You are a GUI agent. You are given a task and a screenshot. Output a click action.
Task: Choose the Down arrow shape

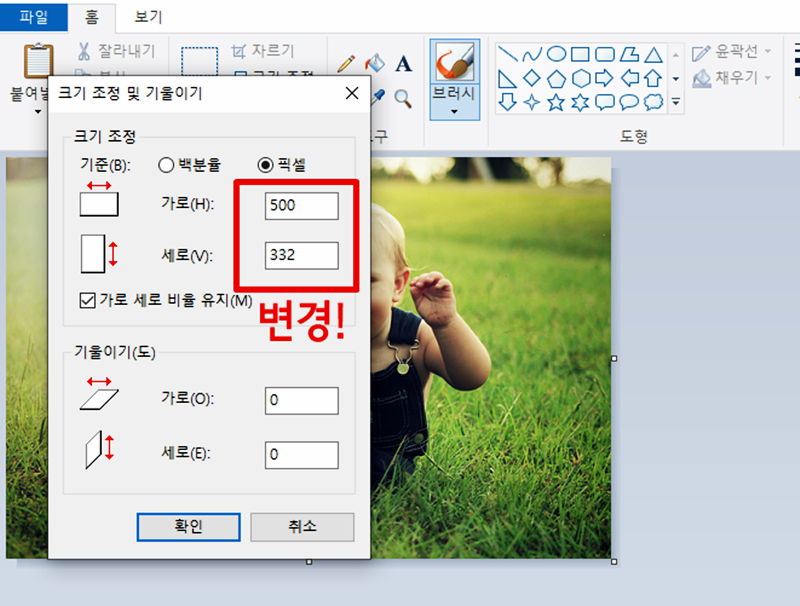tap(507, 102)
